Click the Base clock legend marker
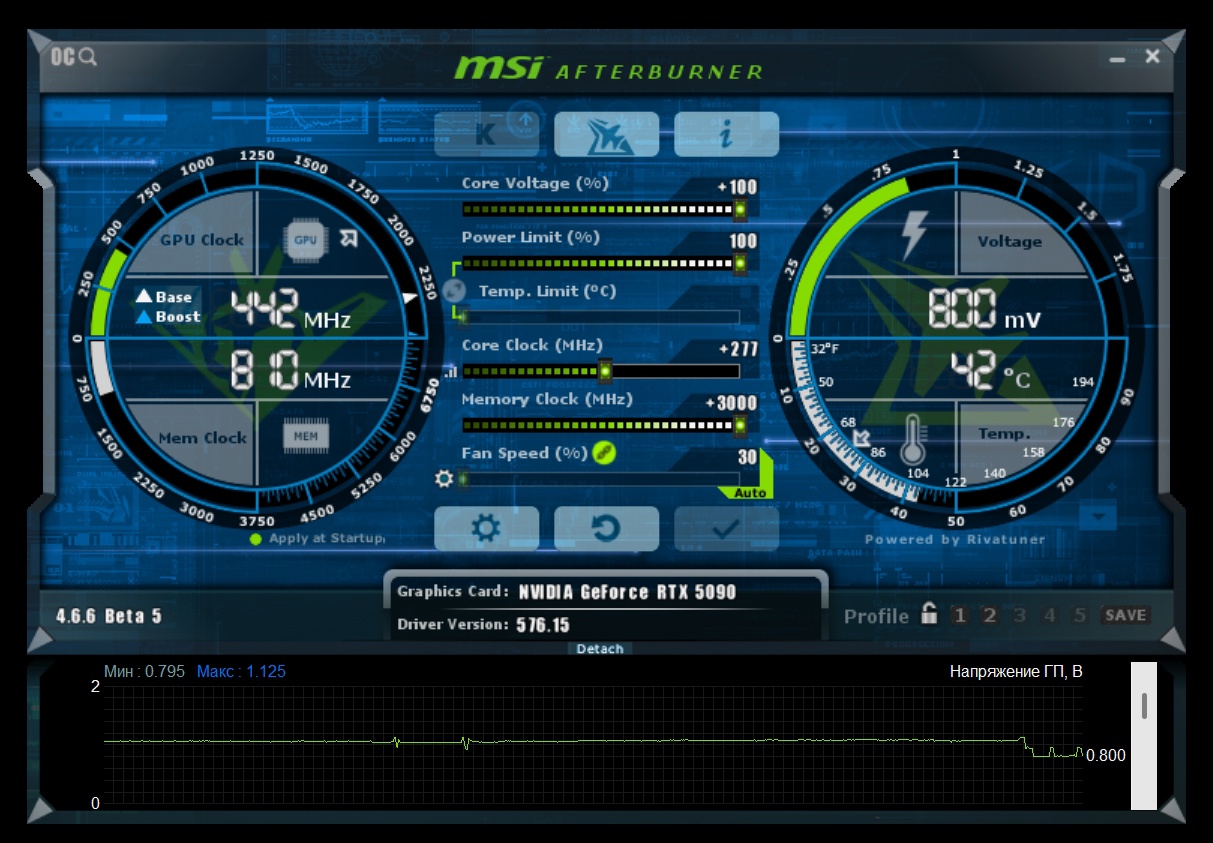This screenshot has width=1213, height=843. point(164,297)
